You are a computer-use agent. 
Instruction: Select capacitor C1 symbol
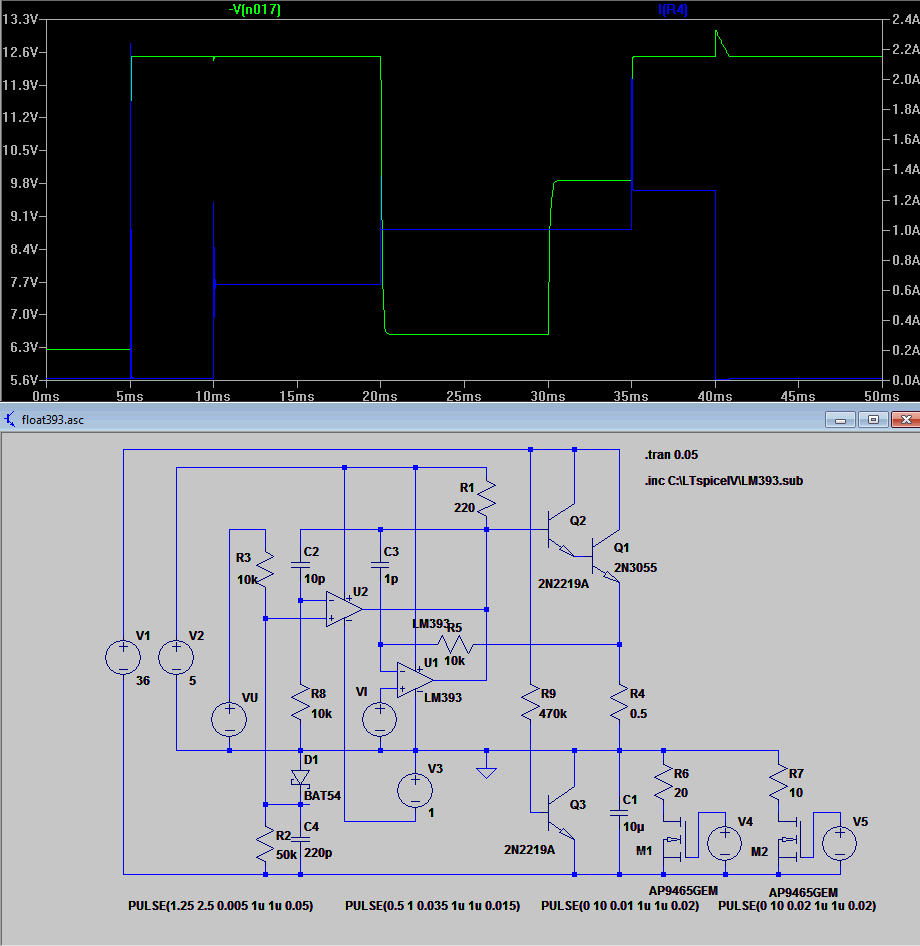pyautogui.click(x=620, y=813)
